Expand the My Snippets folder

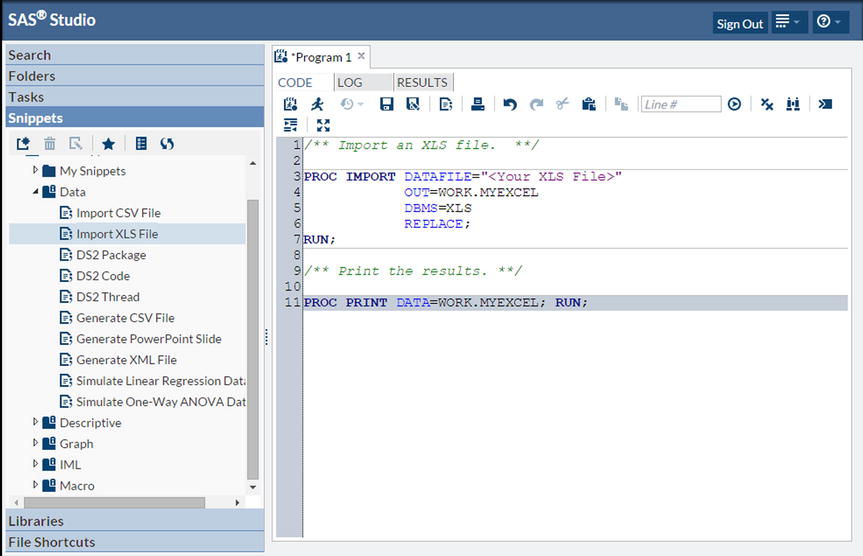point(35,170)
